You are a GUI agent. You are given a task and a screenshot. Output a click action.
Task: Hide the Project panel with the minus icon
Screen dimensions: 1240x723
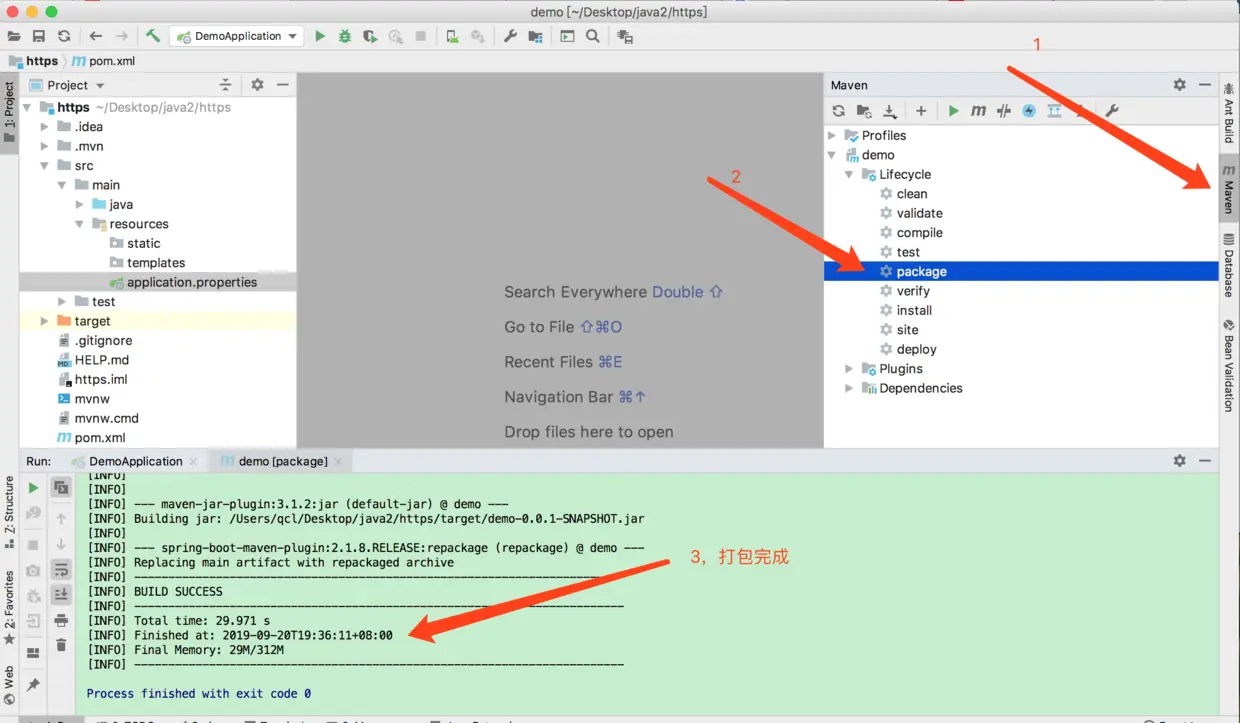pyautogui.click(x=283, y=85)
